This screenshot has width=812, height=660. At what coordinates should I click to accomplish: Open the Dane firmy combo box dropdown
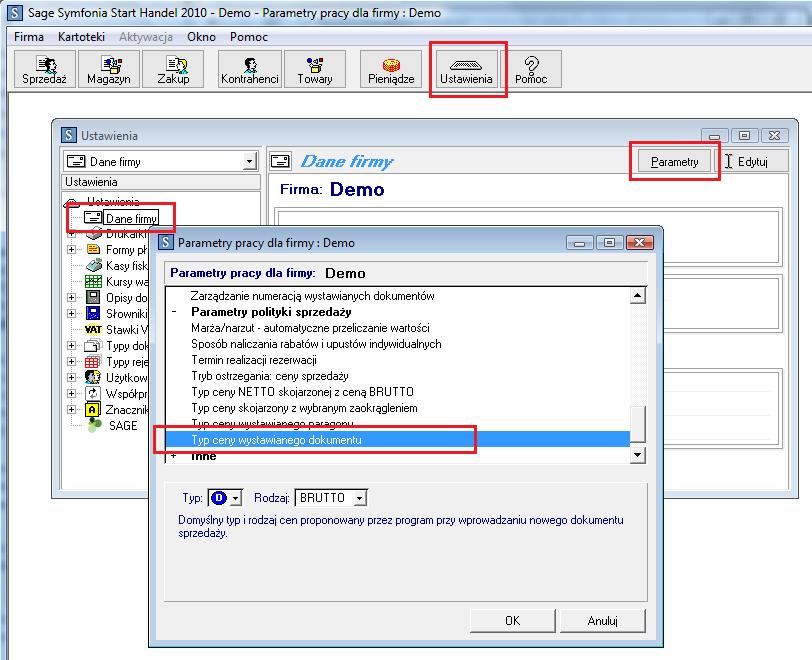click(x=250, y=162)
